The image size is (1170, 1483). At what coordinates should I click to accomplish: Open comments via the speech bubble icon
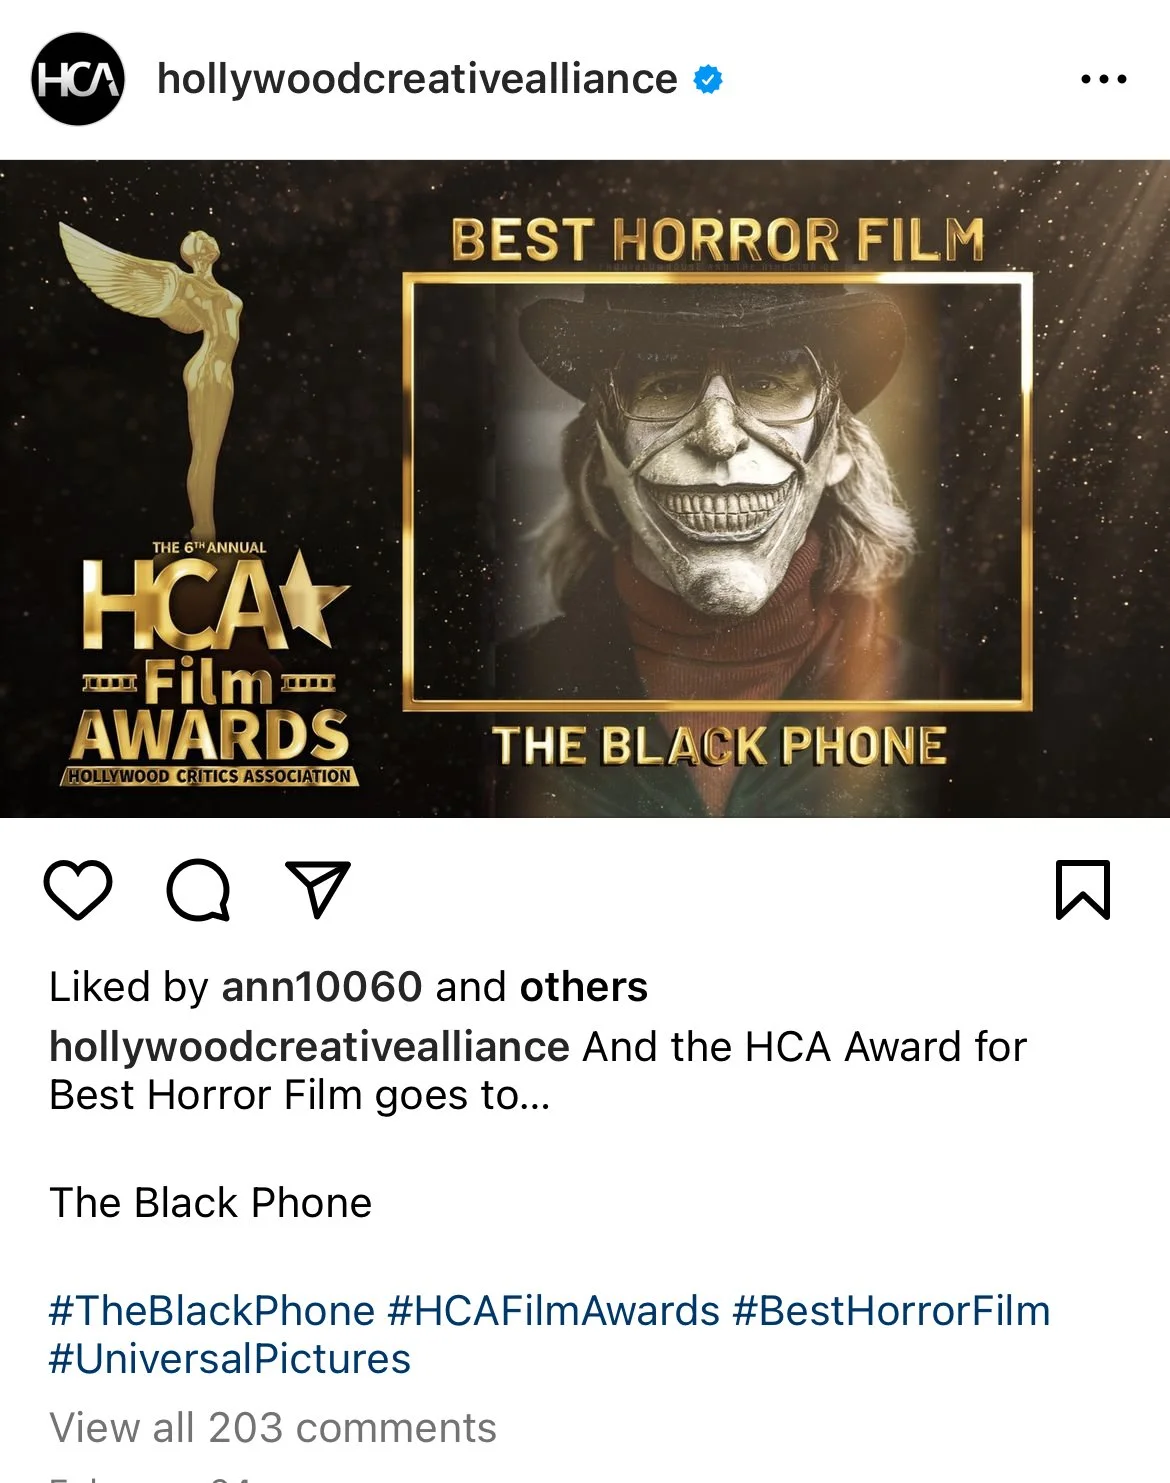(199, 889)
